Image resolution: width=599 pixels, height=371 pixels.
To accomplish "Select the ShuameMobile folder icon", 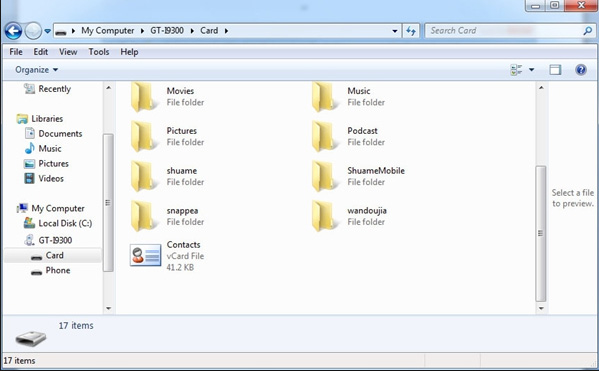I will click(x=324, y=176).
